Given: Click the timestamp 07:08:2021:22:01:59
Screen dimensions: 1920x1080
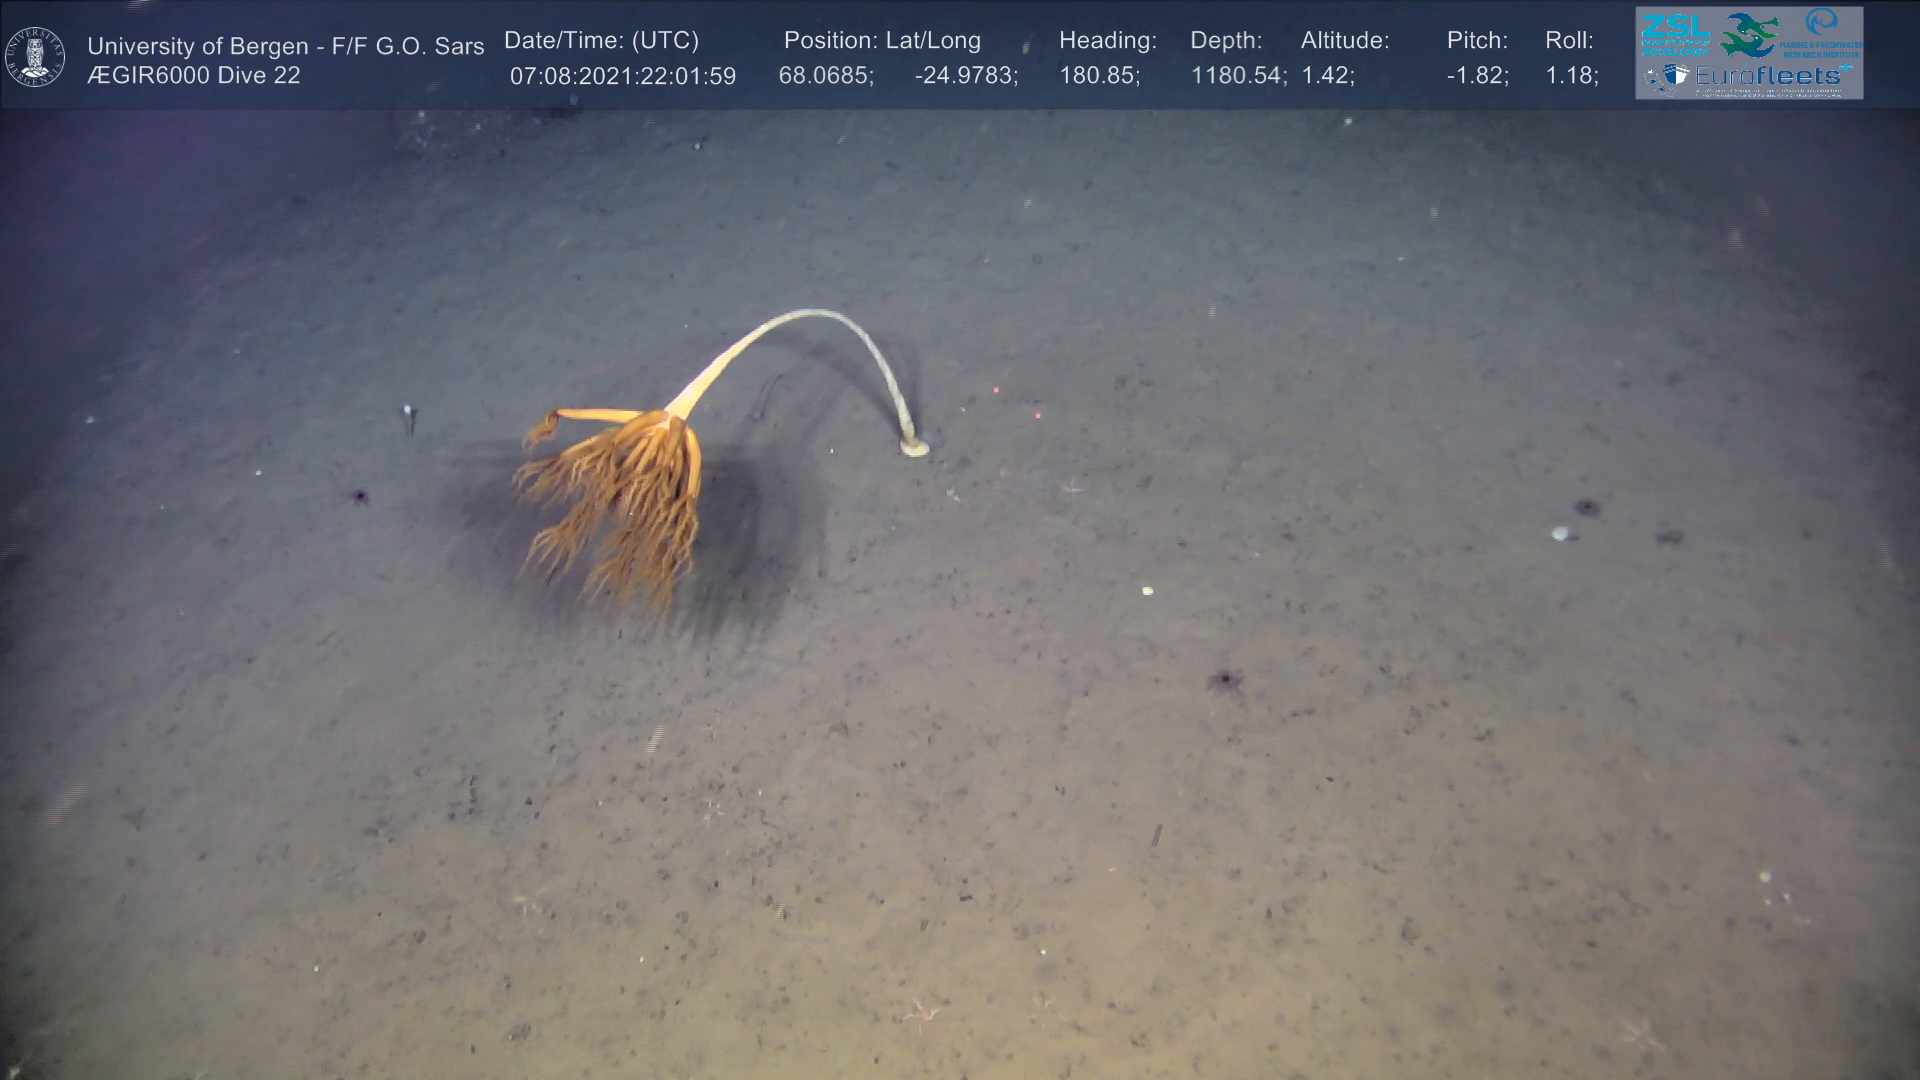Looking at the screenshot, I should (x=622, y=76).
